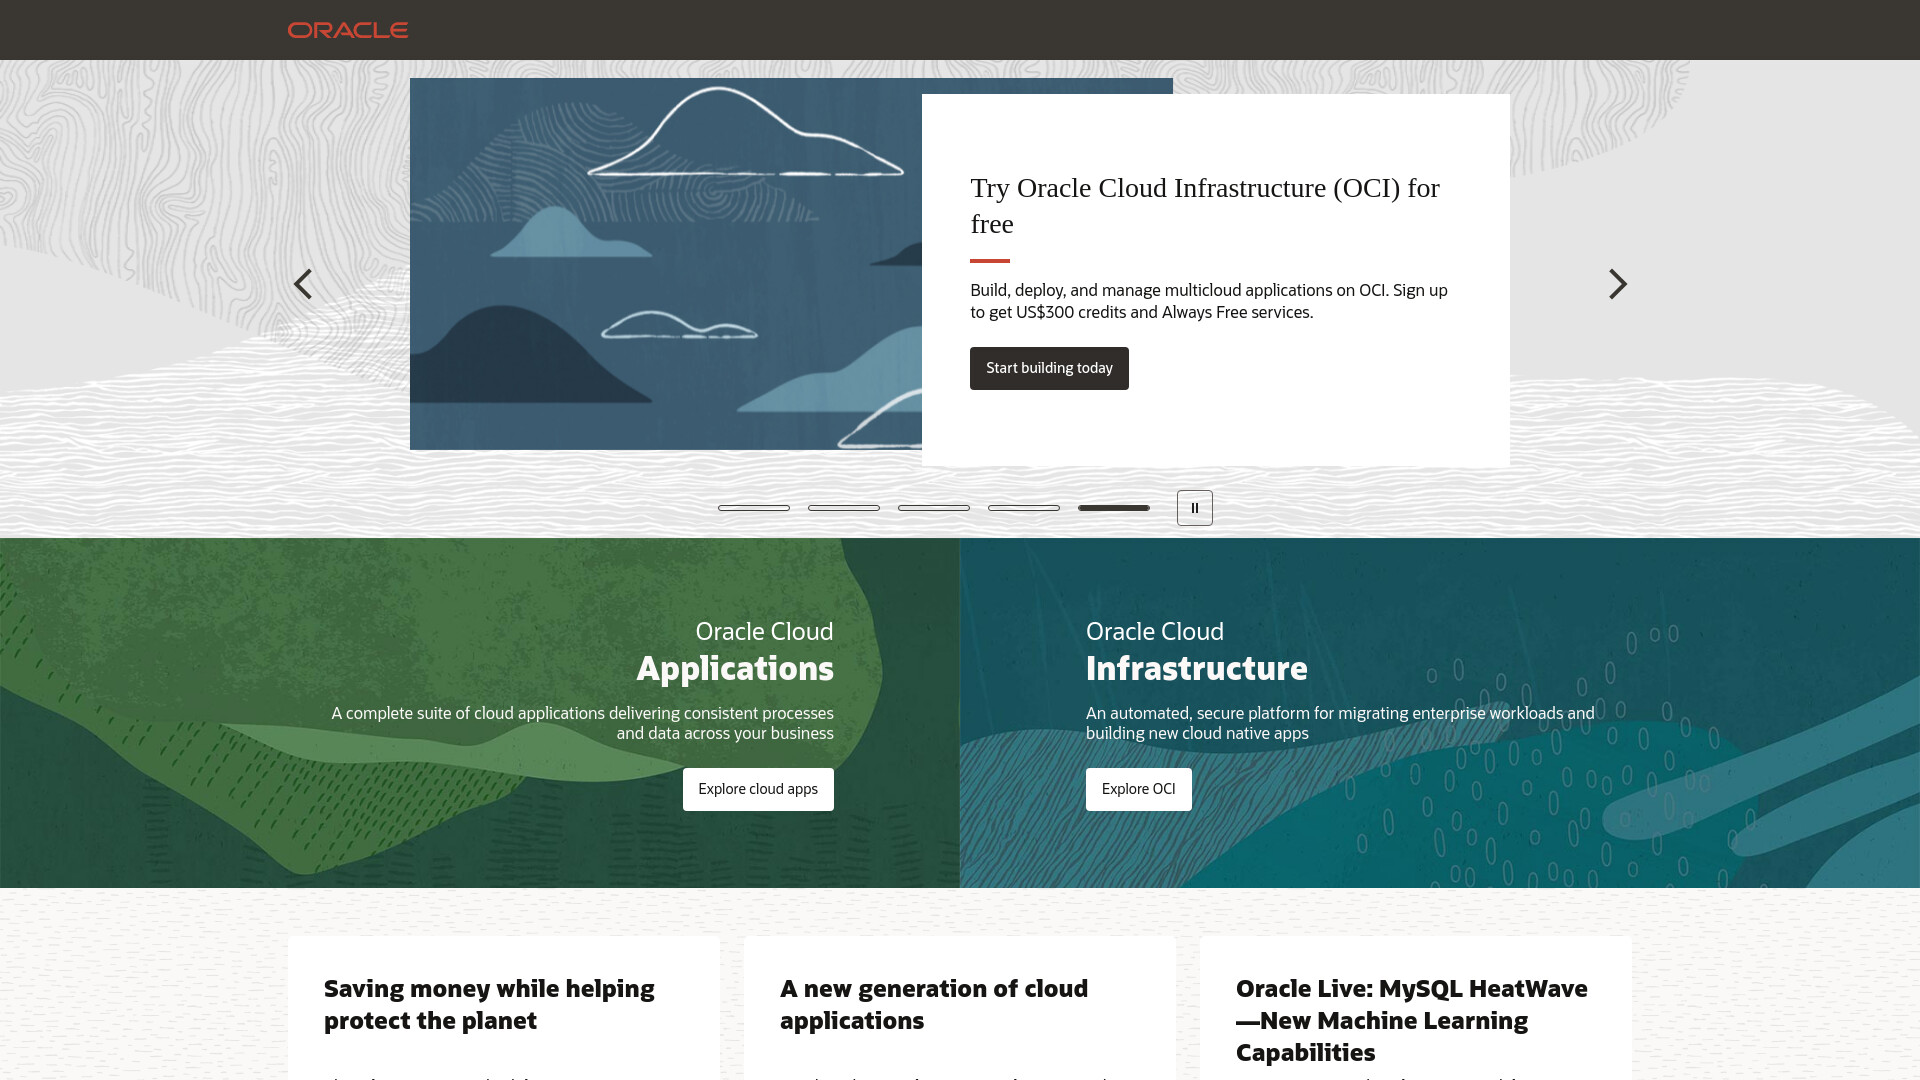Screen dimensions: 1920x1080
Task: Open 'Saving money while helping protect the planet' card
Action: tap(504, 1008)
